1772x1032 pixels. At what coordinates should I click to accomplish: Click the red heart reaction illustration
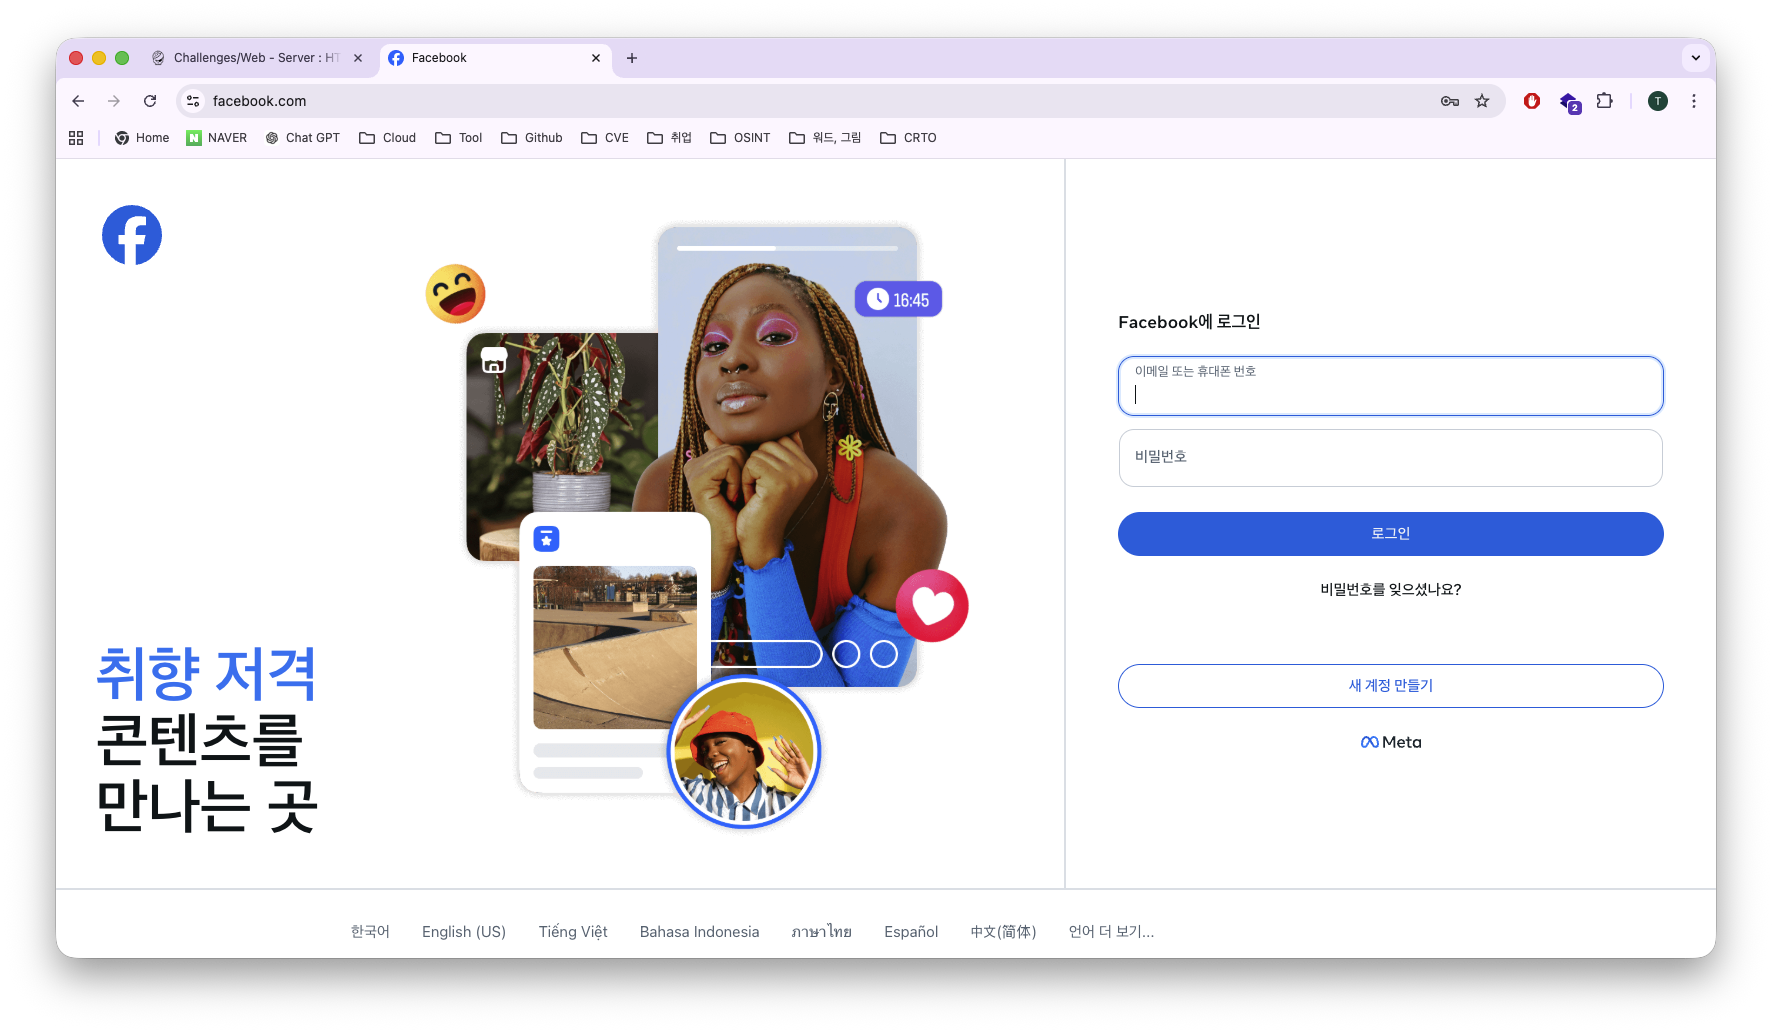pos(932,606)
